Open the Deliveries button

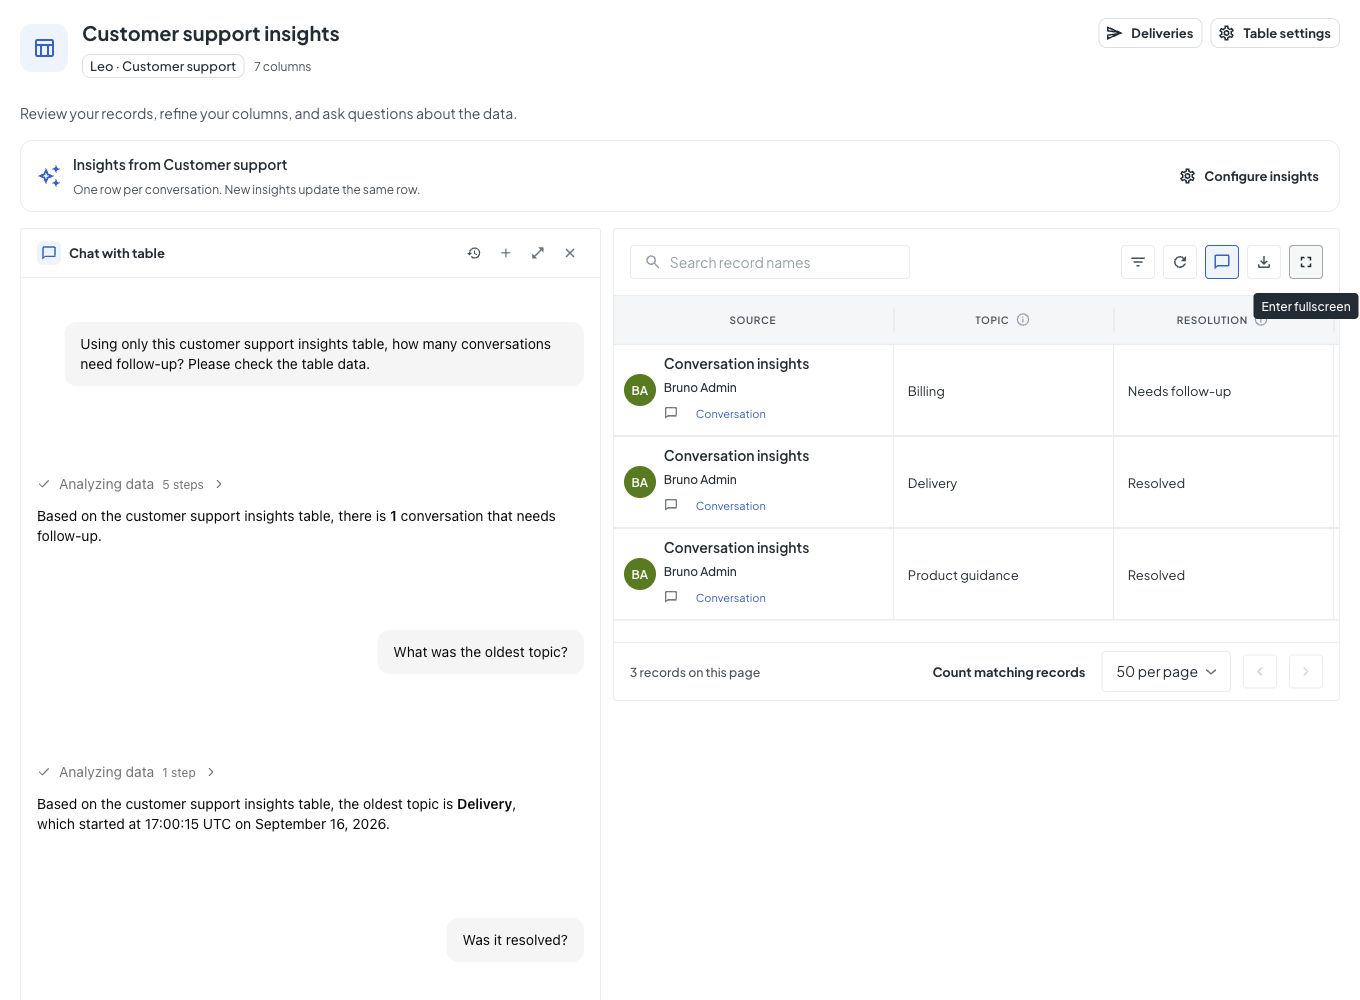tap(1150, 33)
